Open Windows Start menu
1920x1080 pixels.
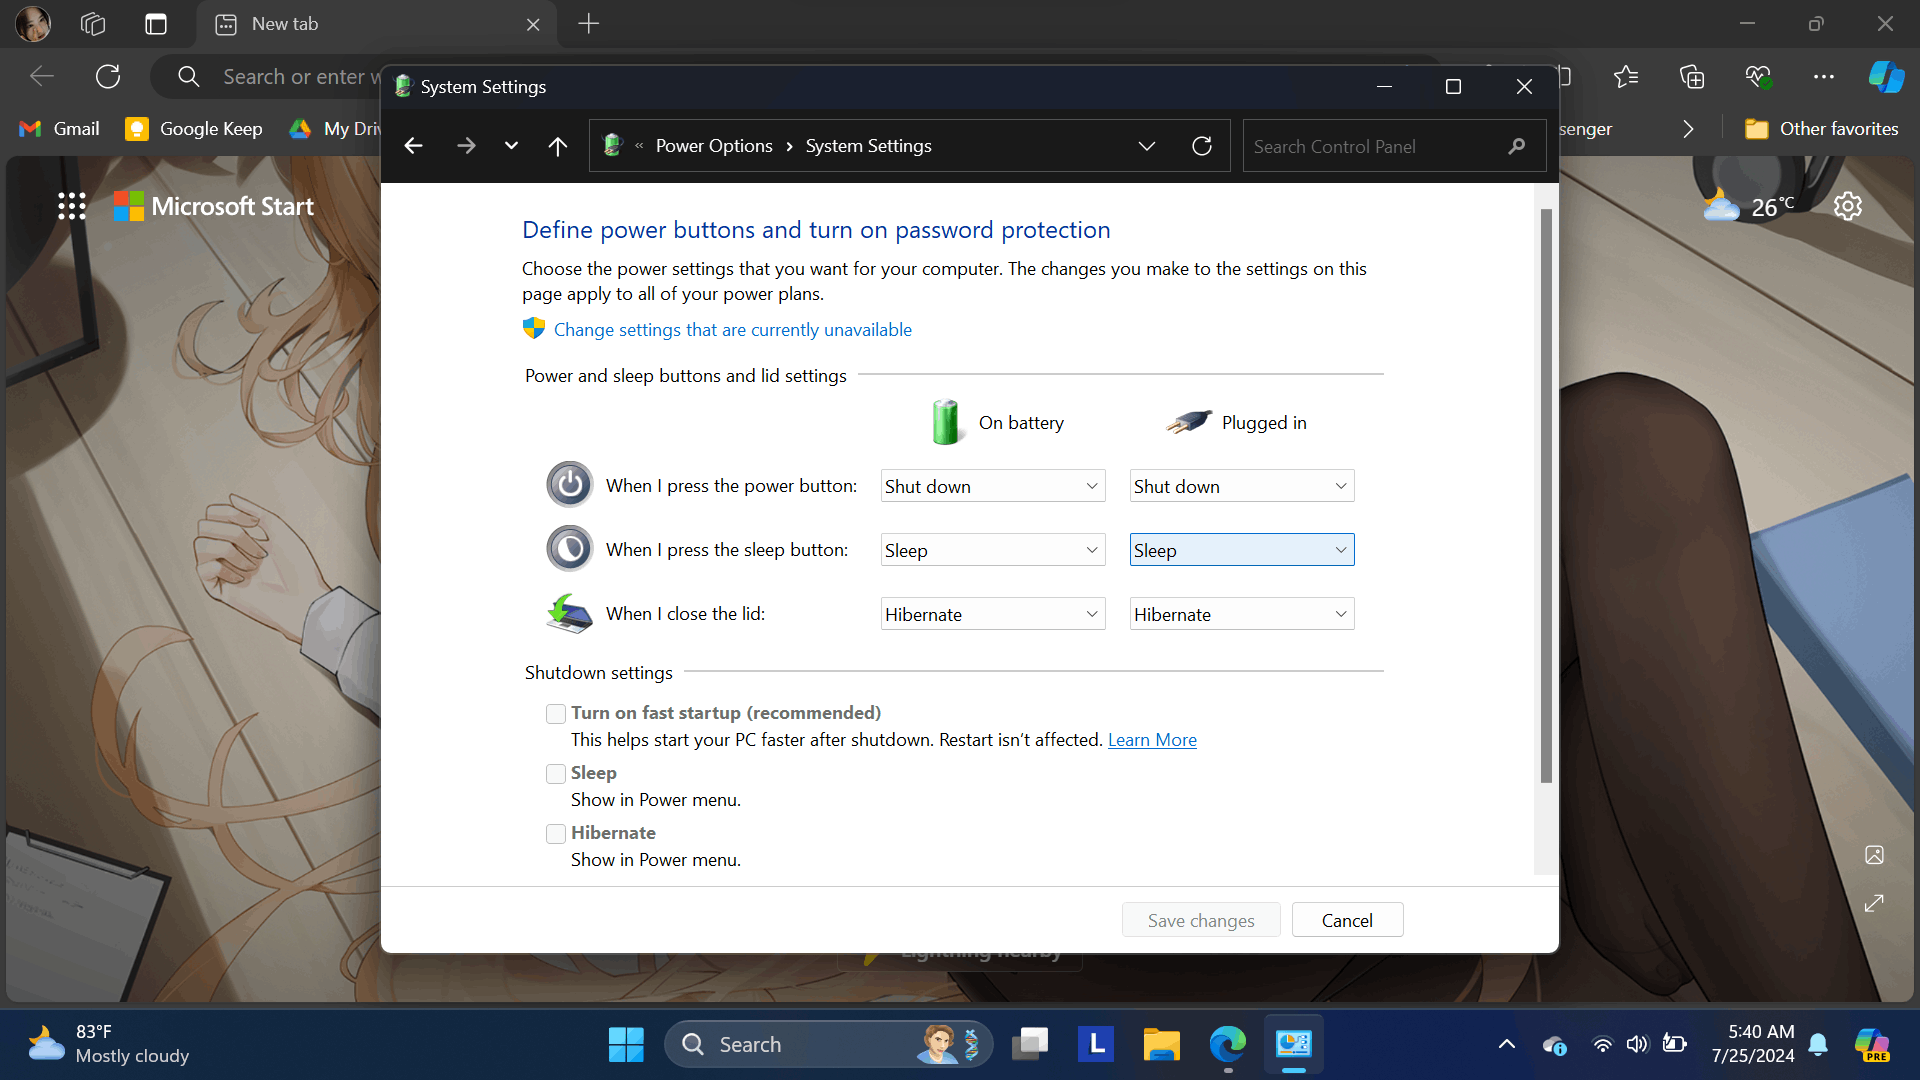(x=626, y=1045)
